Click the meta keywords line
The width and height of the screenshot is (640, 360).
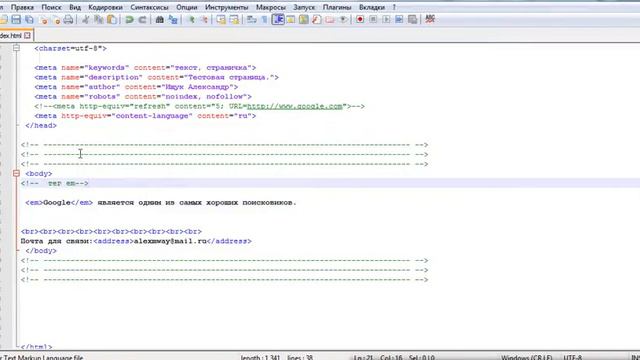pos(145,68)
